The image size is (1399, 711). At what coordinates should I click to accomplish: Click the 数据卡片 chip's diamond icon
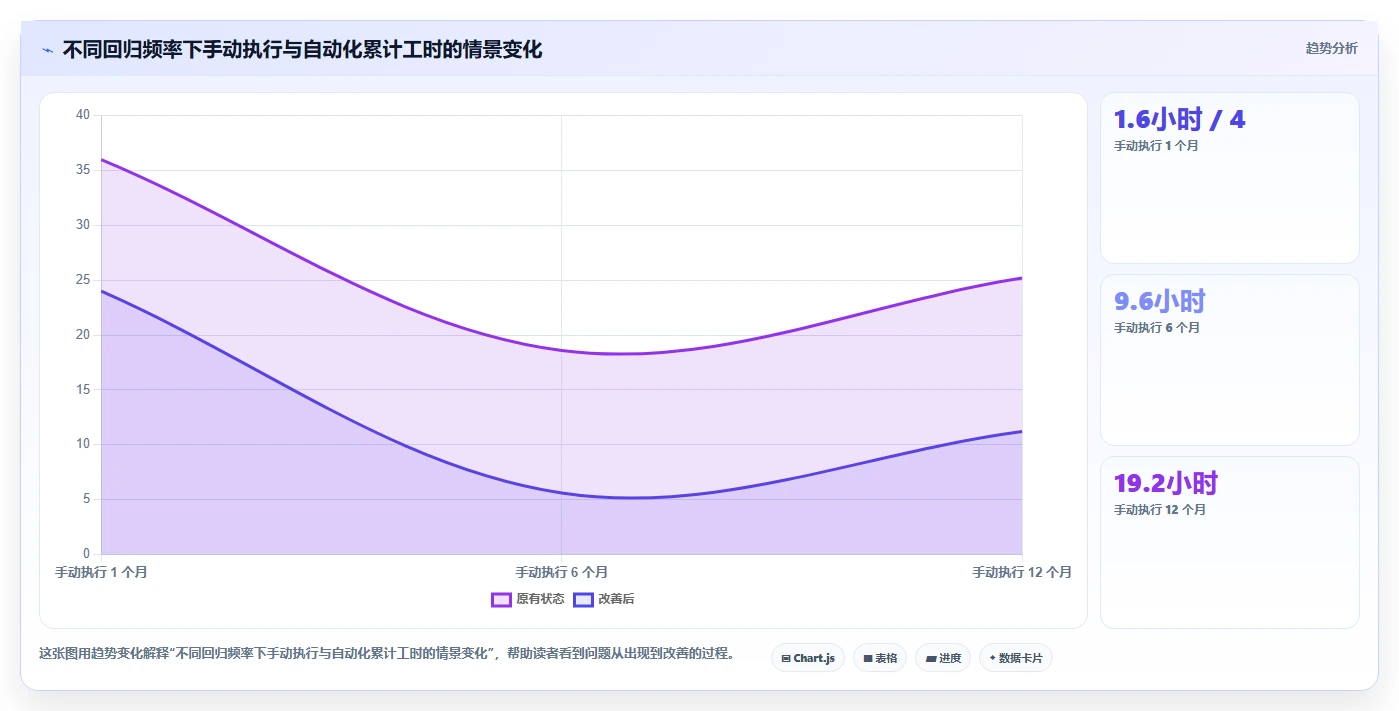(x=992, y=658)
